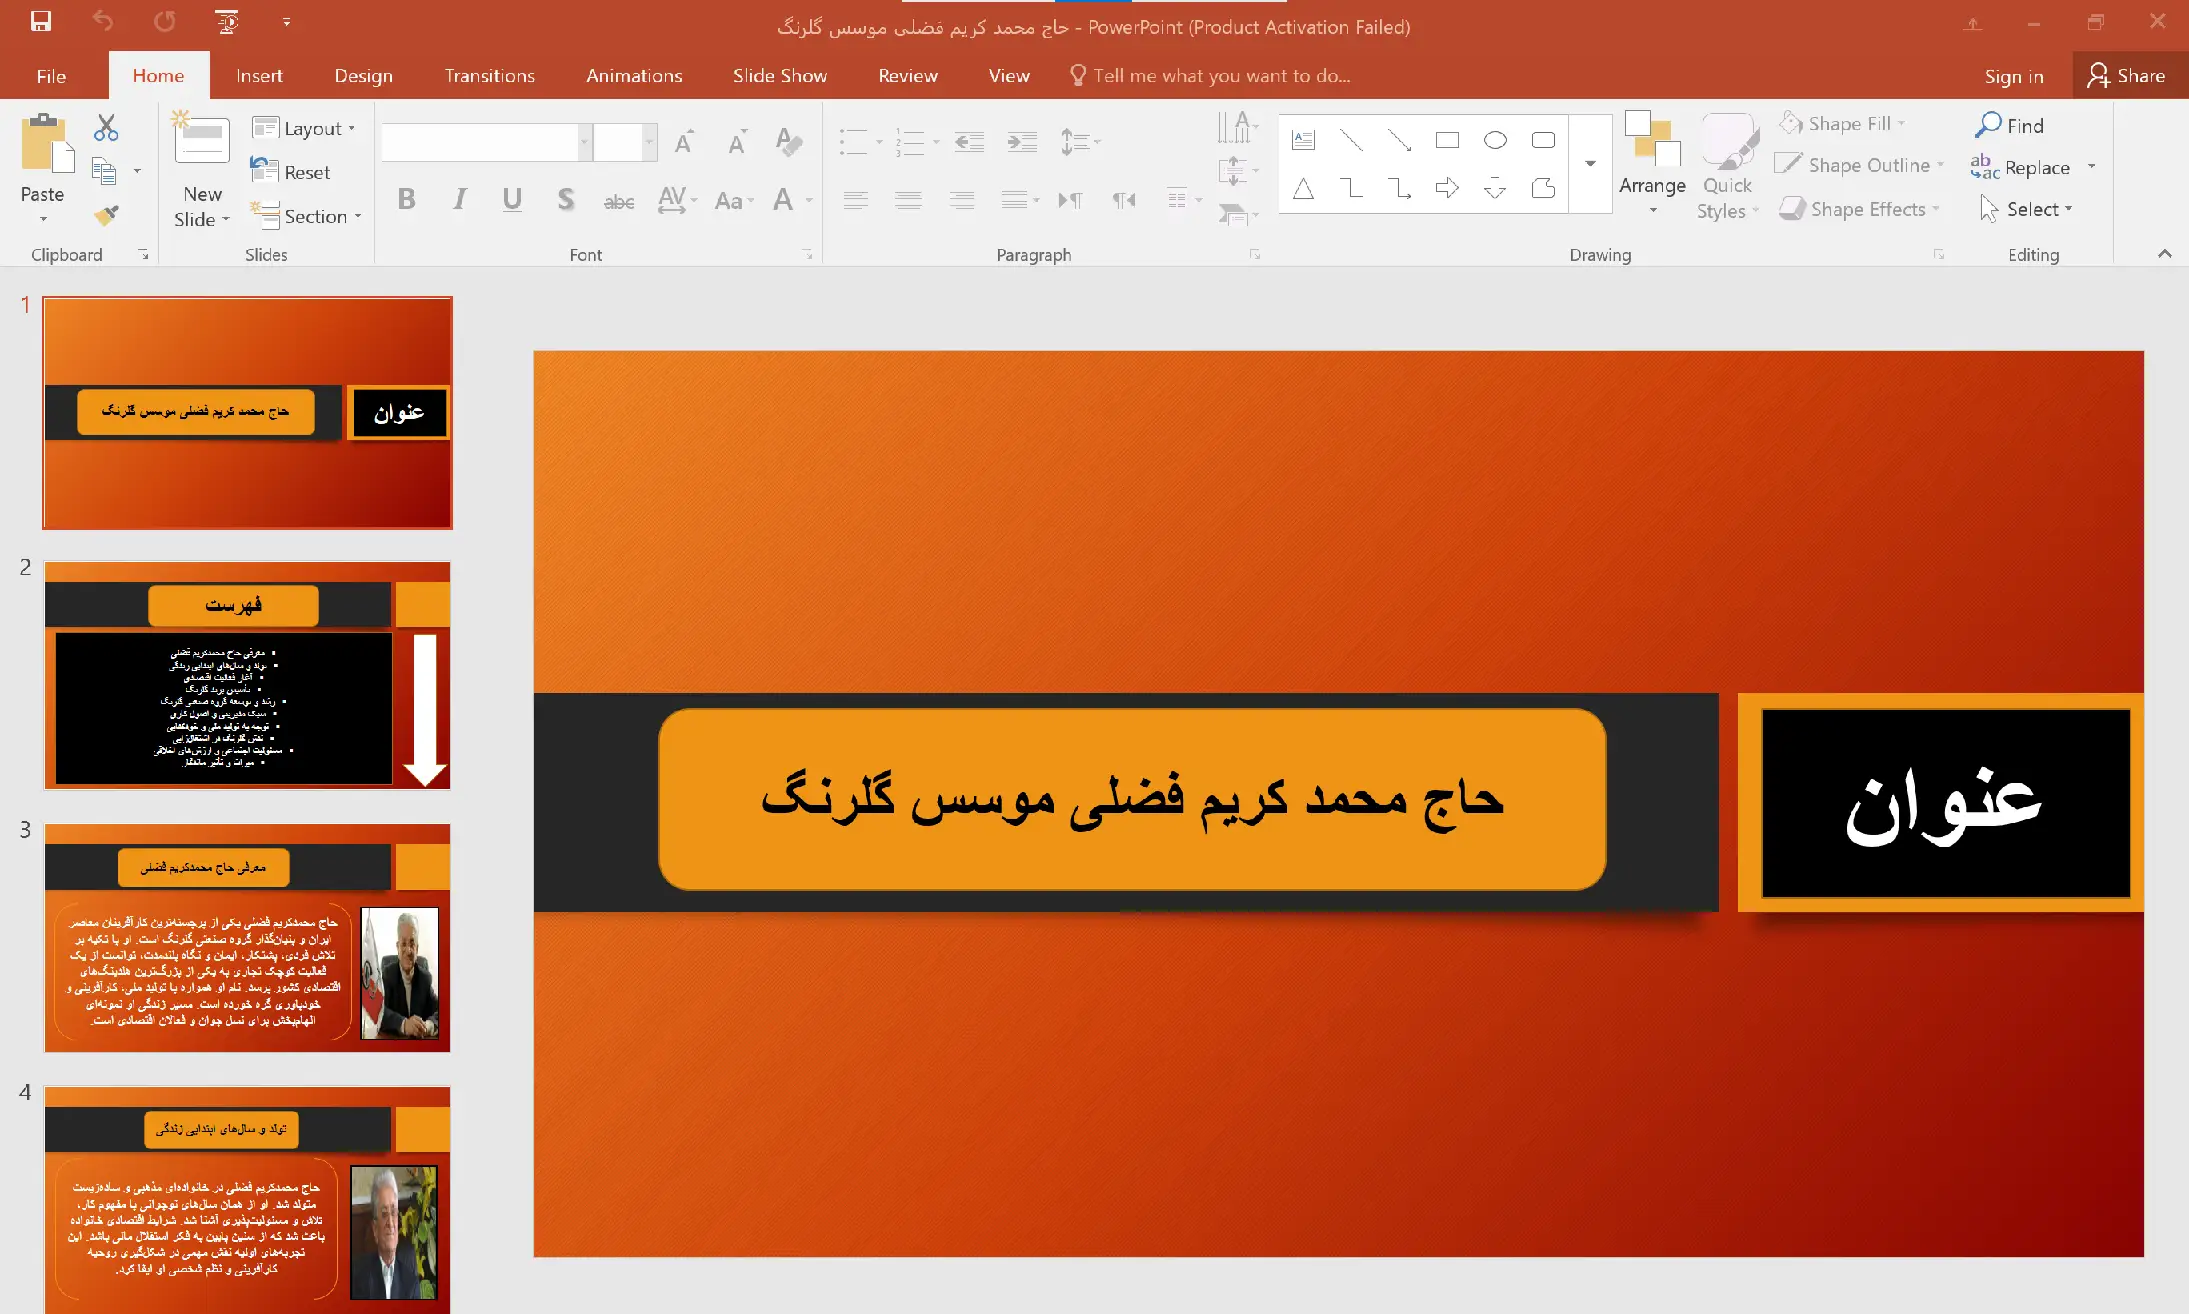Click the Copy icon in Clipboard group
The image size is (2189, 1314).
click(104, 171)
